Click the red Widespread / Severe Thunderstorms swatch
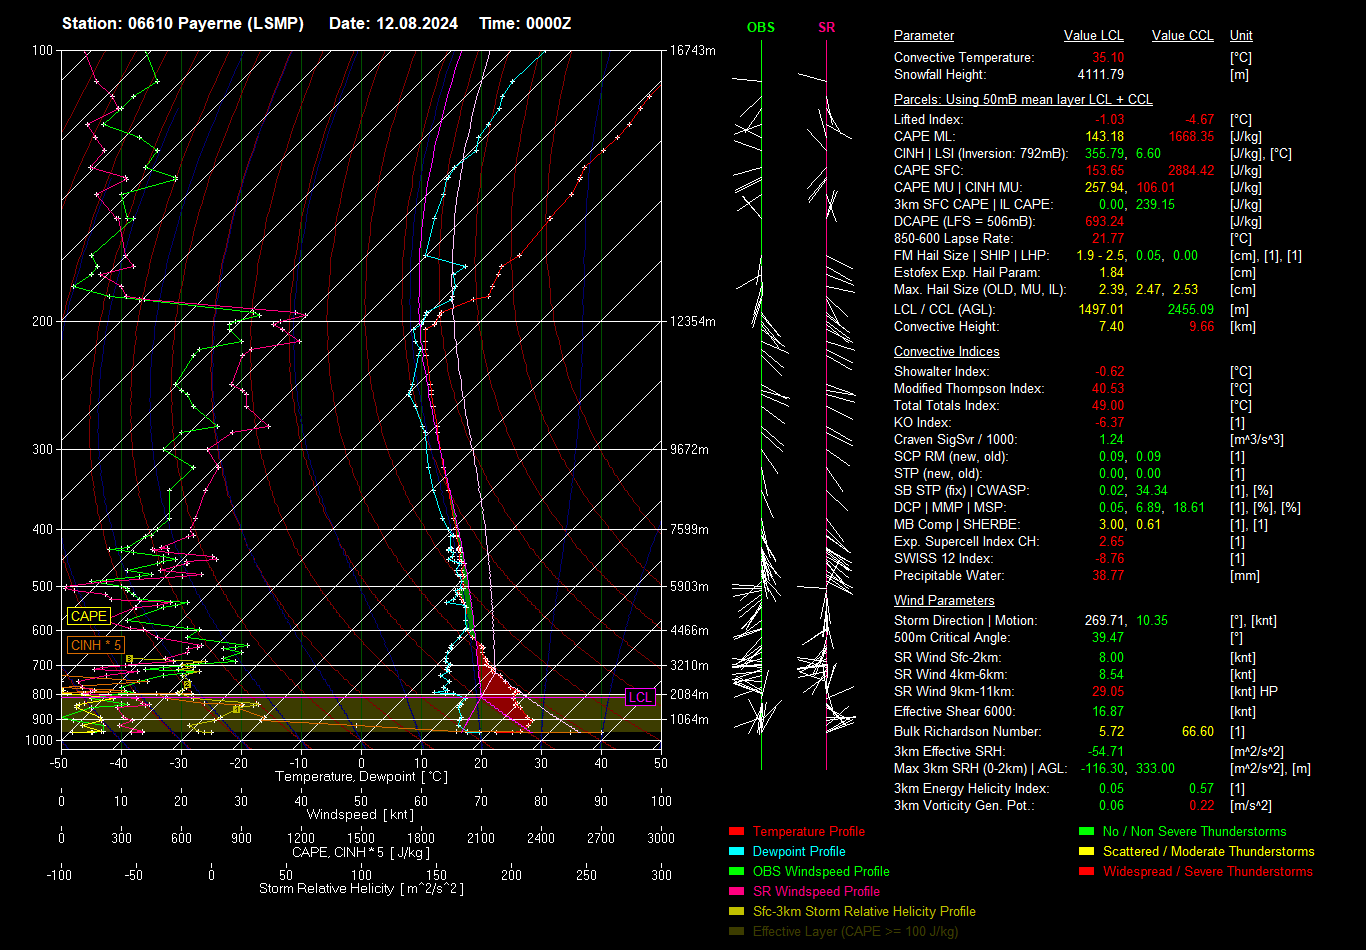Screen dimensions: 1366x950 (x=1086, y=872)
